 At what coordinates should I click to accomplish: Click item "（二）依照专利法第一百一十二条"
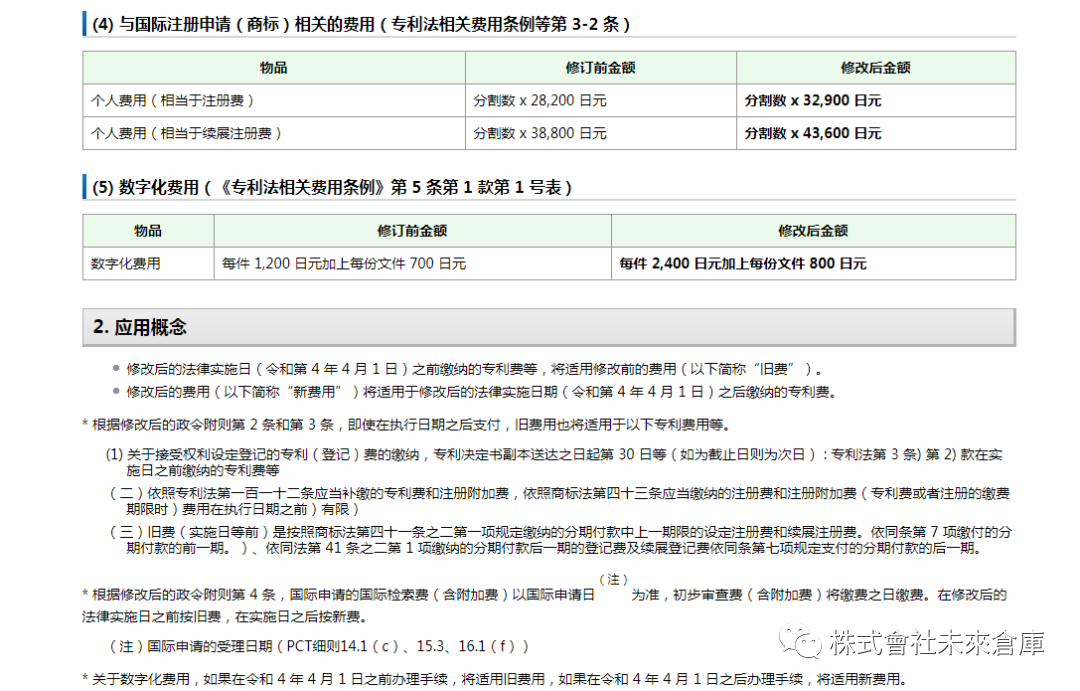point(559,501)
